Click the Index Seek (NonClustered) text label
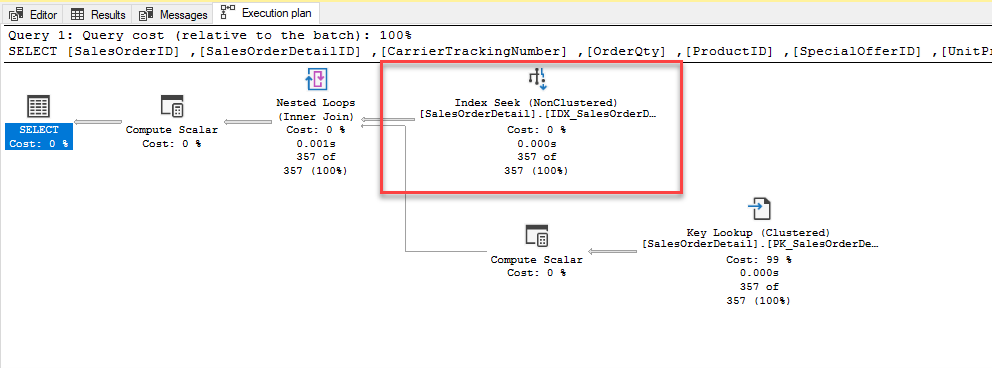Viewport: 992px width, 368px height. tap(537, 102)
